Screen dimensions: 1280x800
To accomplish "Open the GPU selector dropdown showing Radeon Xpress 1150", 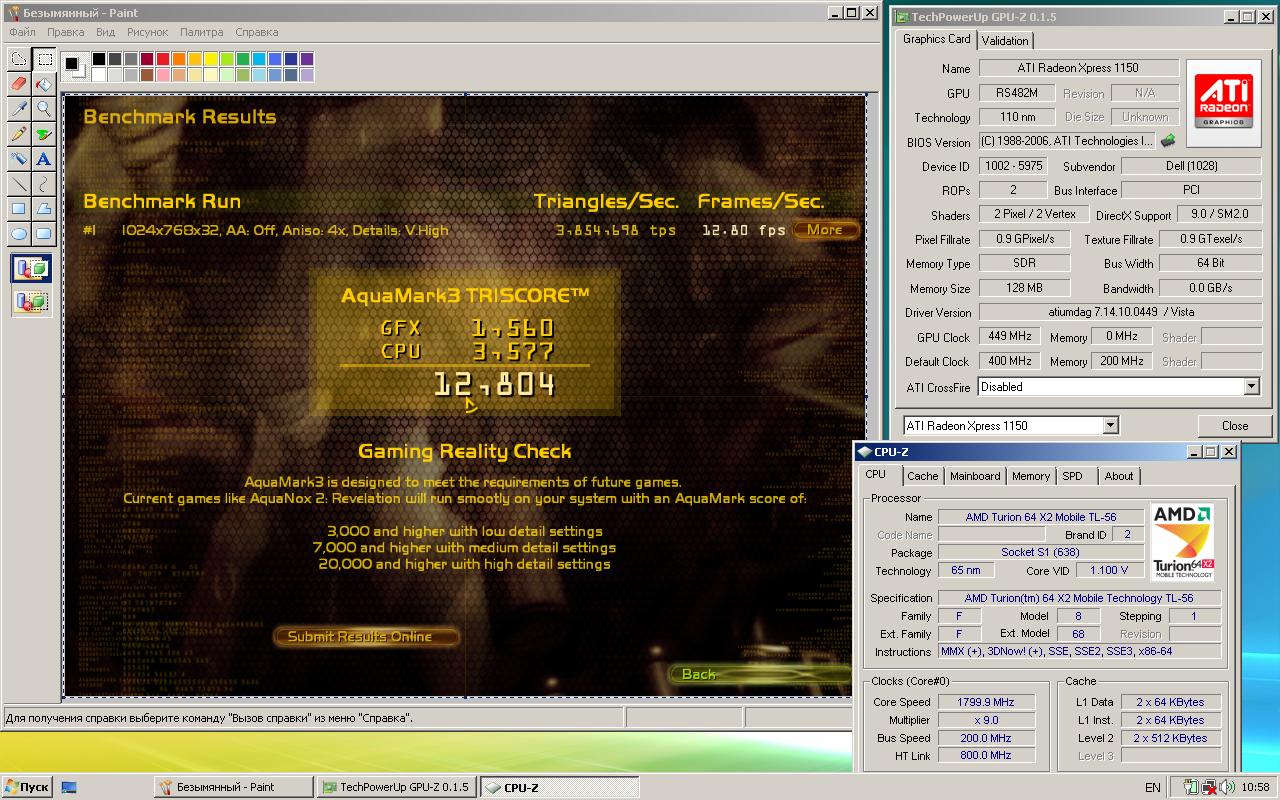I will pyautogui.click(x=1110, y=426).
